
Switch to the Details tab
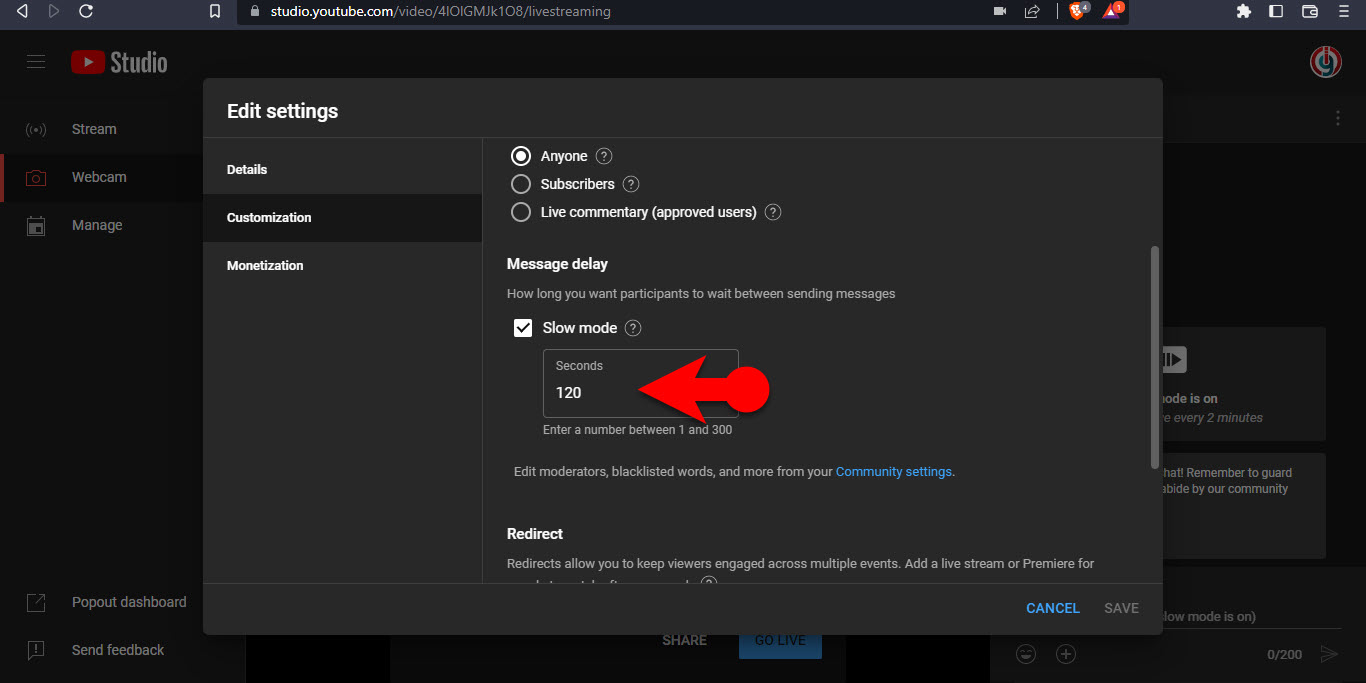click(x=247, y=170)
